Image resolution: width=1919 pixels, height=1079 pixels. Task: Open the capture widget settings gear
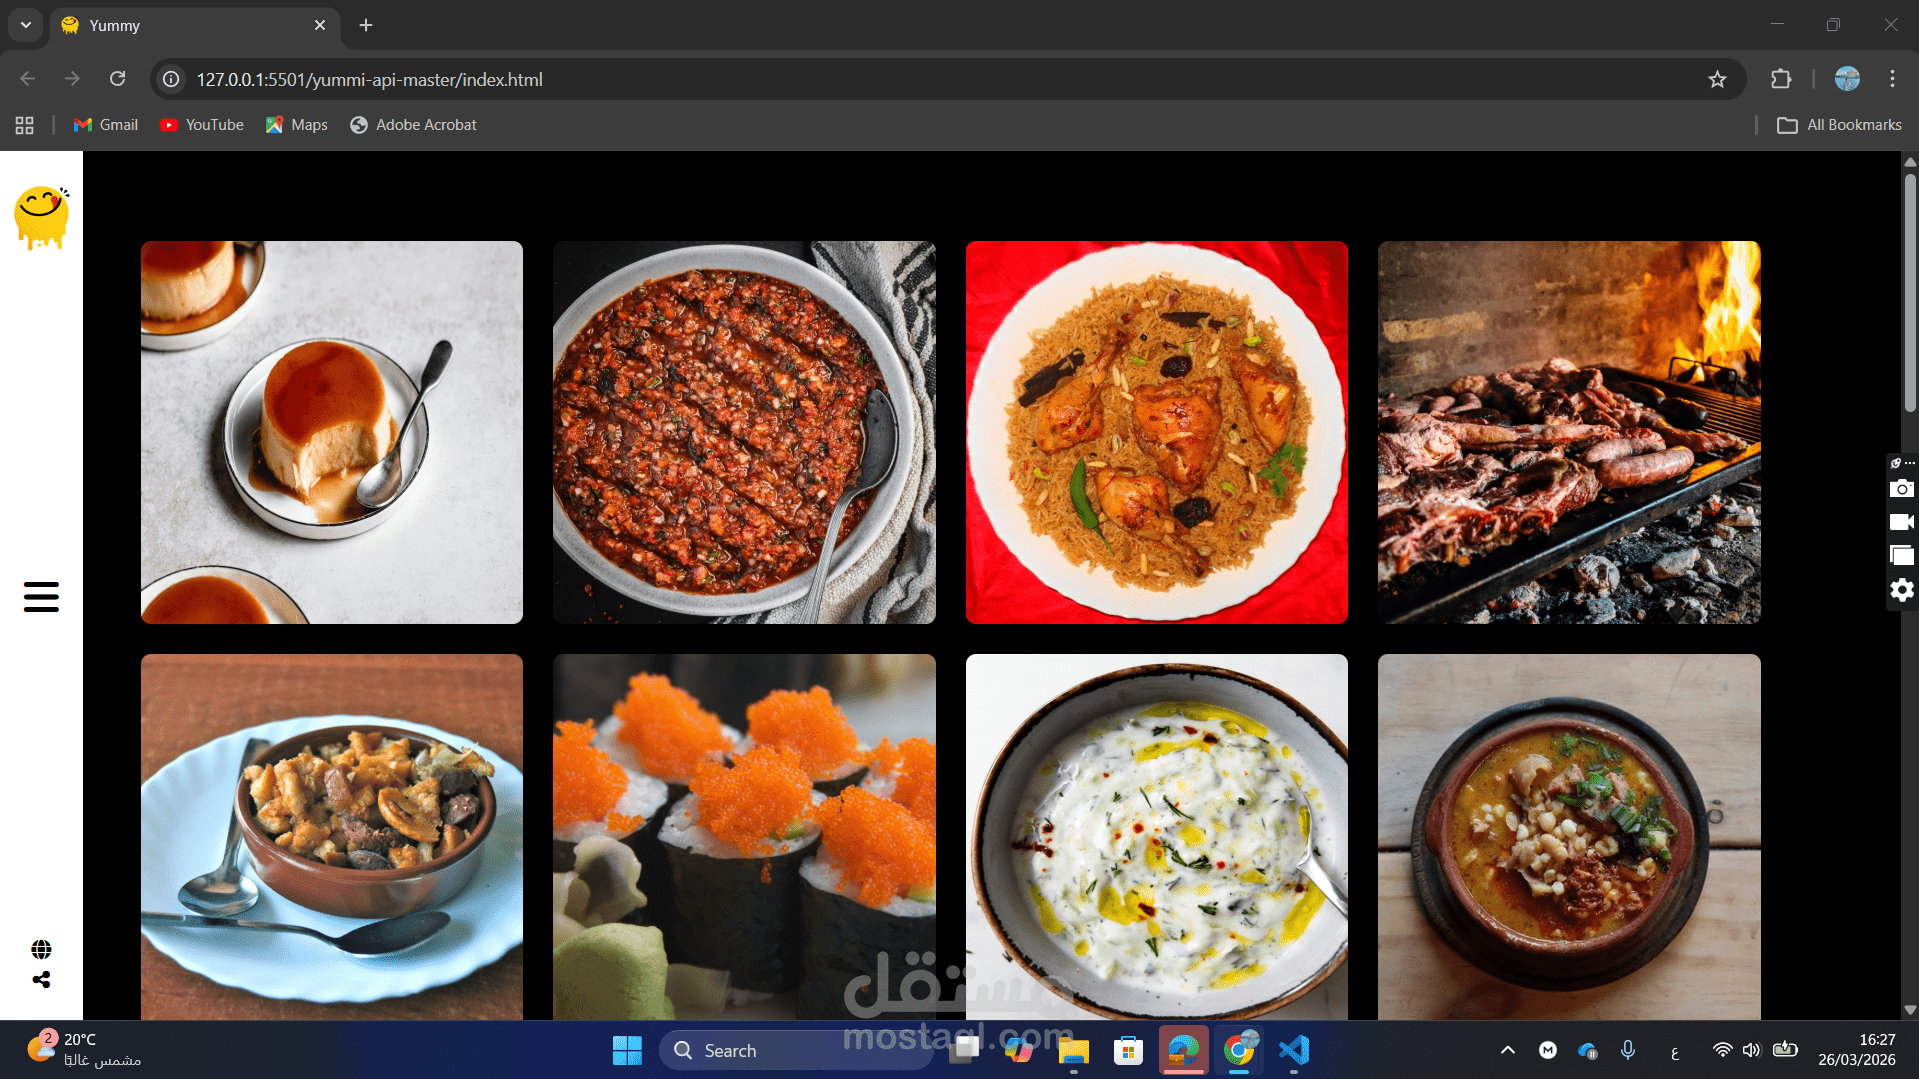pos(1901,590)
